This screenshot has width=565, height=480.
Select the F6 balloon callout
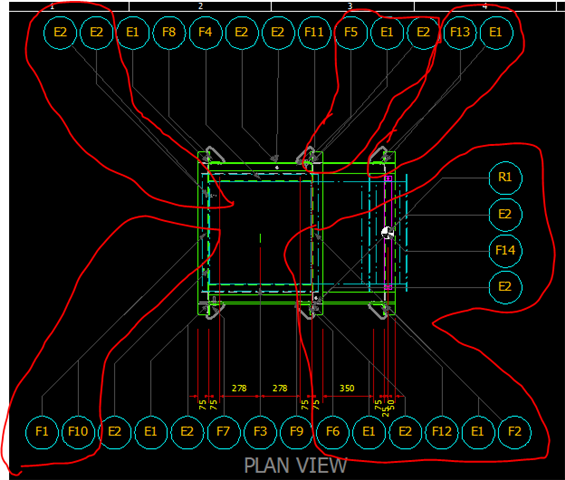333,432
